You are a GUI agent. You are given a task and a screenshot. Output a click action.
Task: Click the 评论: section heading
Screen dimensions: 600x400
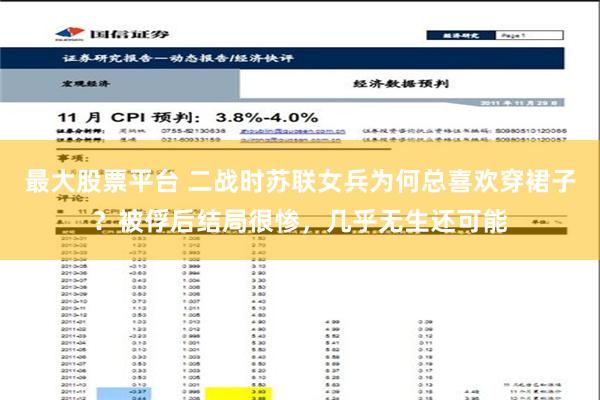(x=73, y=198)
